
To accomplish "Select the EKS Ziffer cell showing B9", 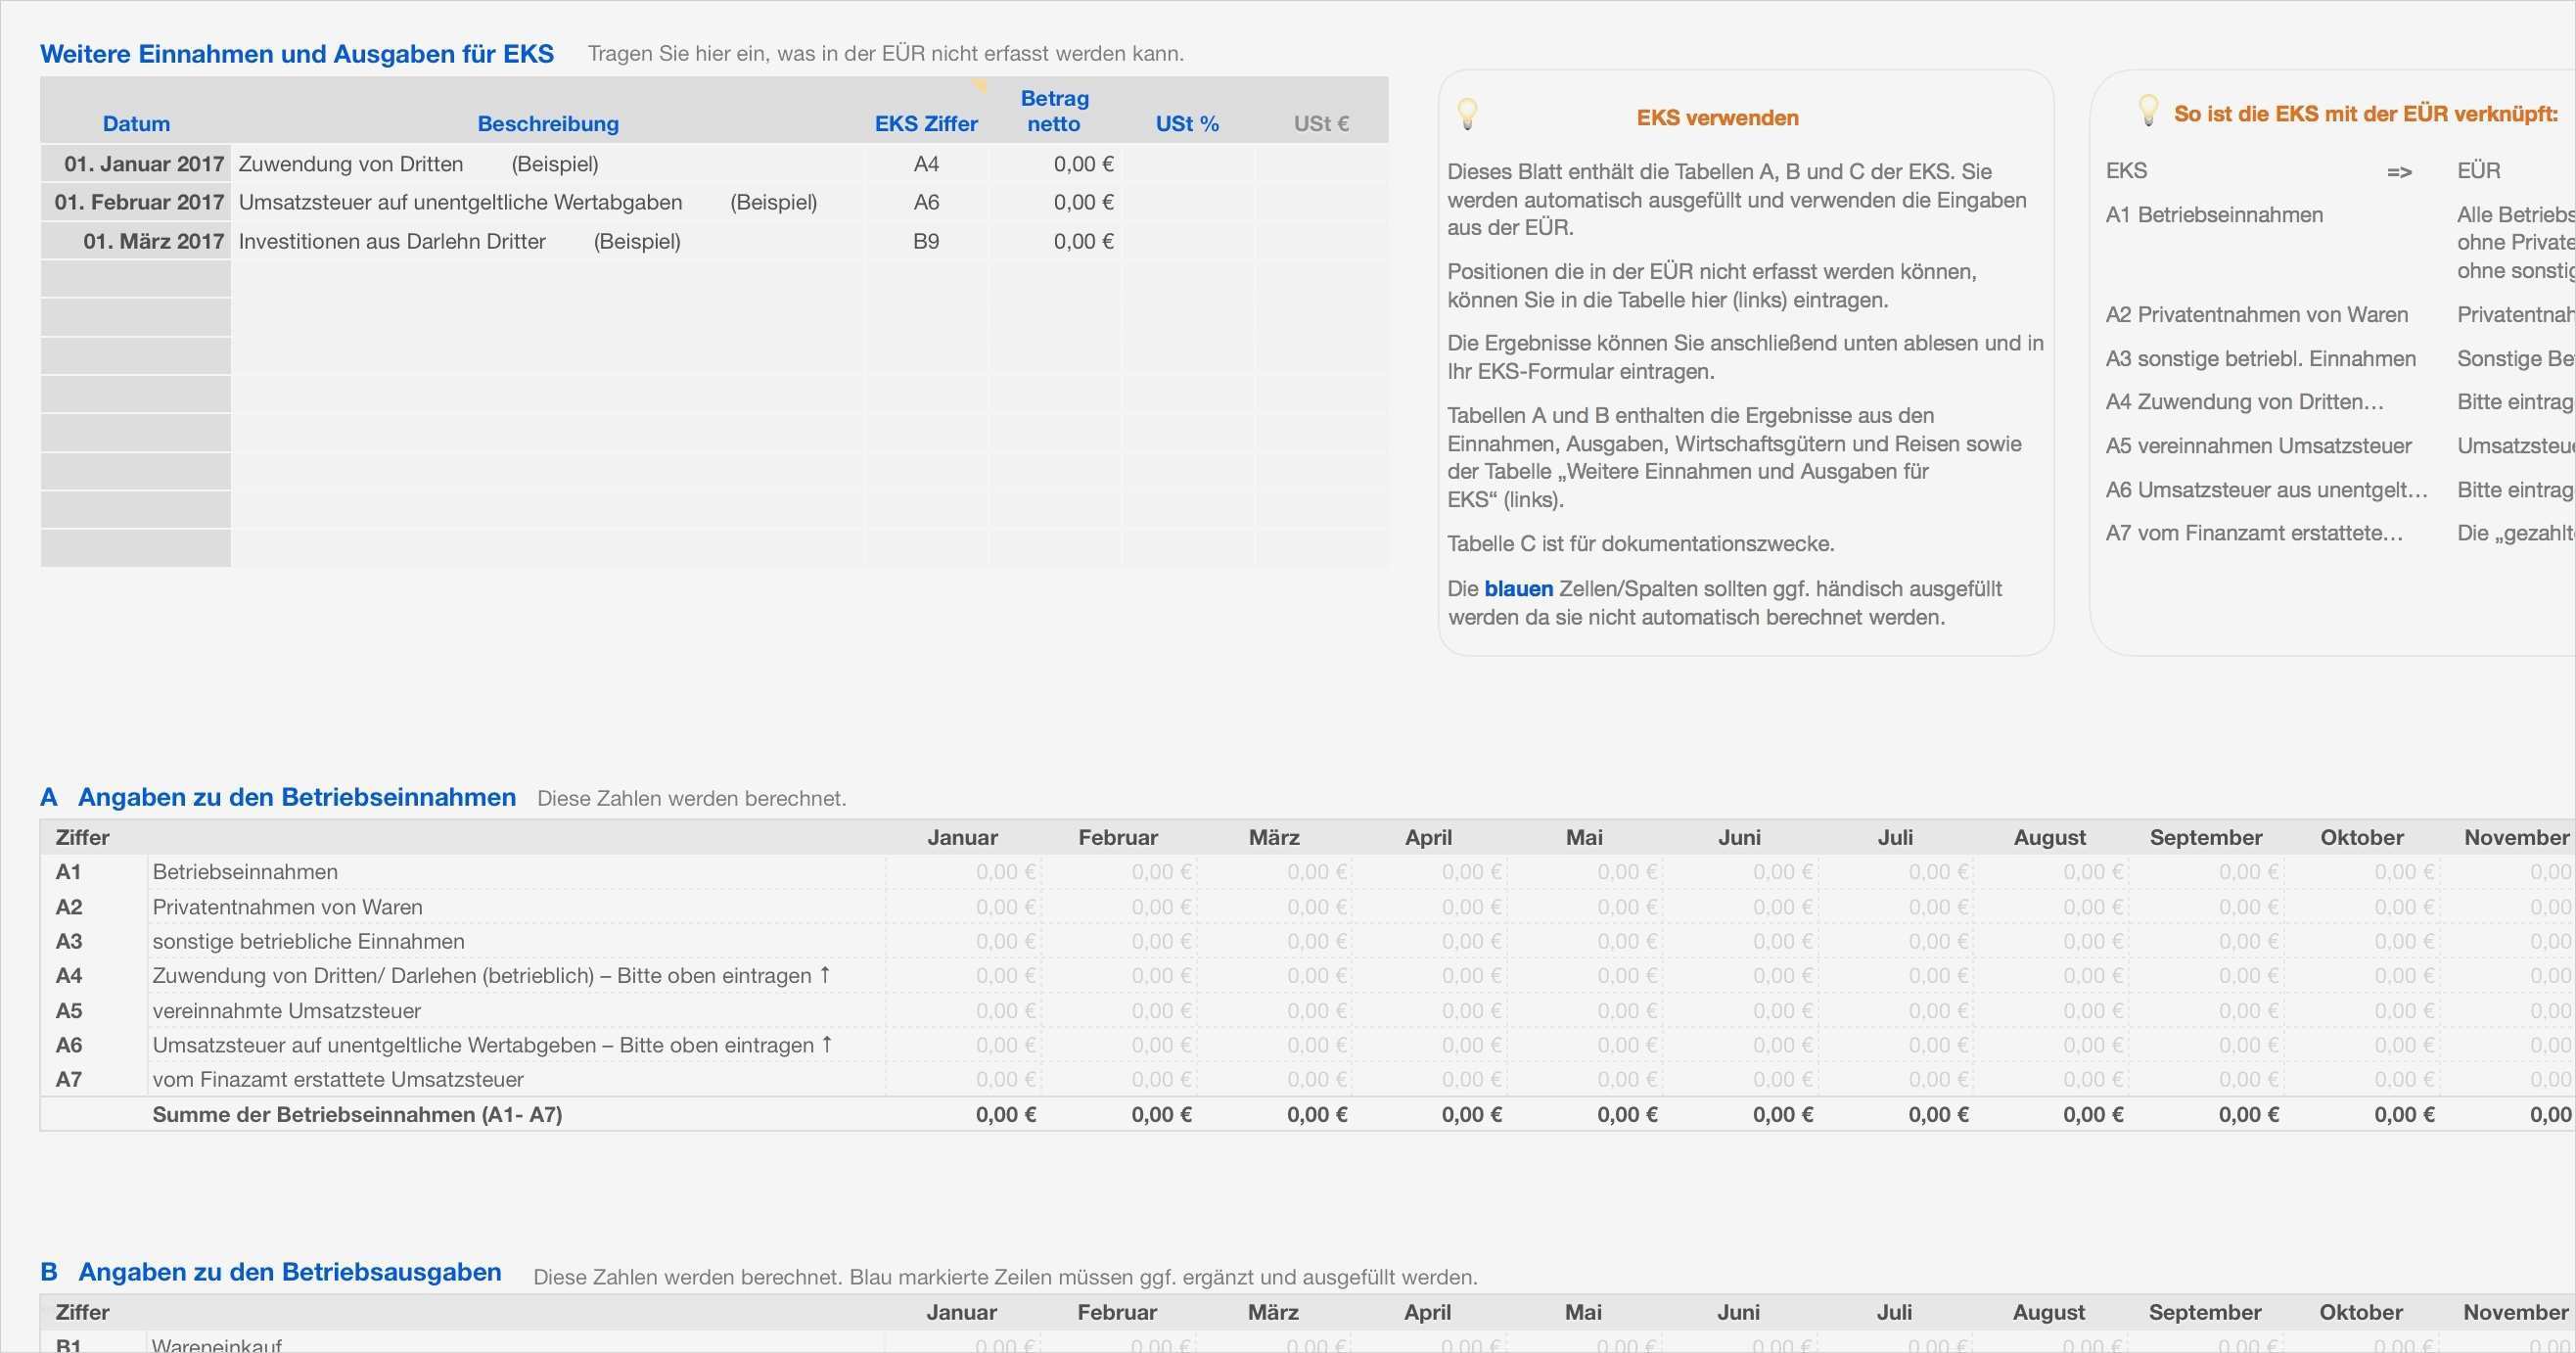I will [x=926, y=241].
